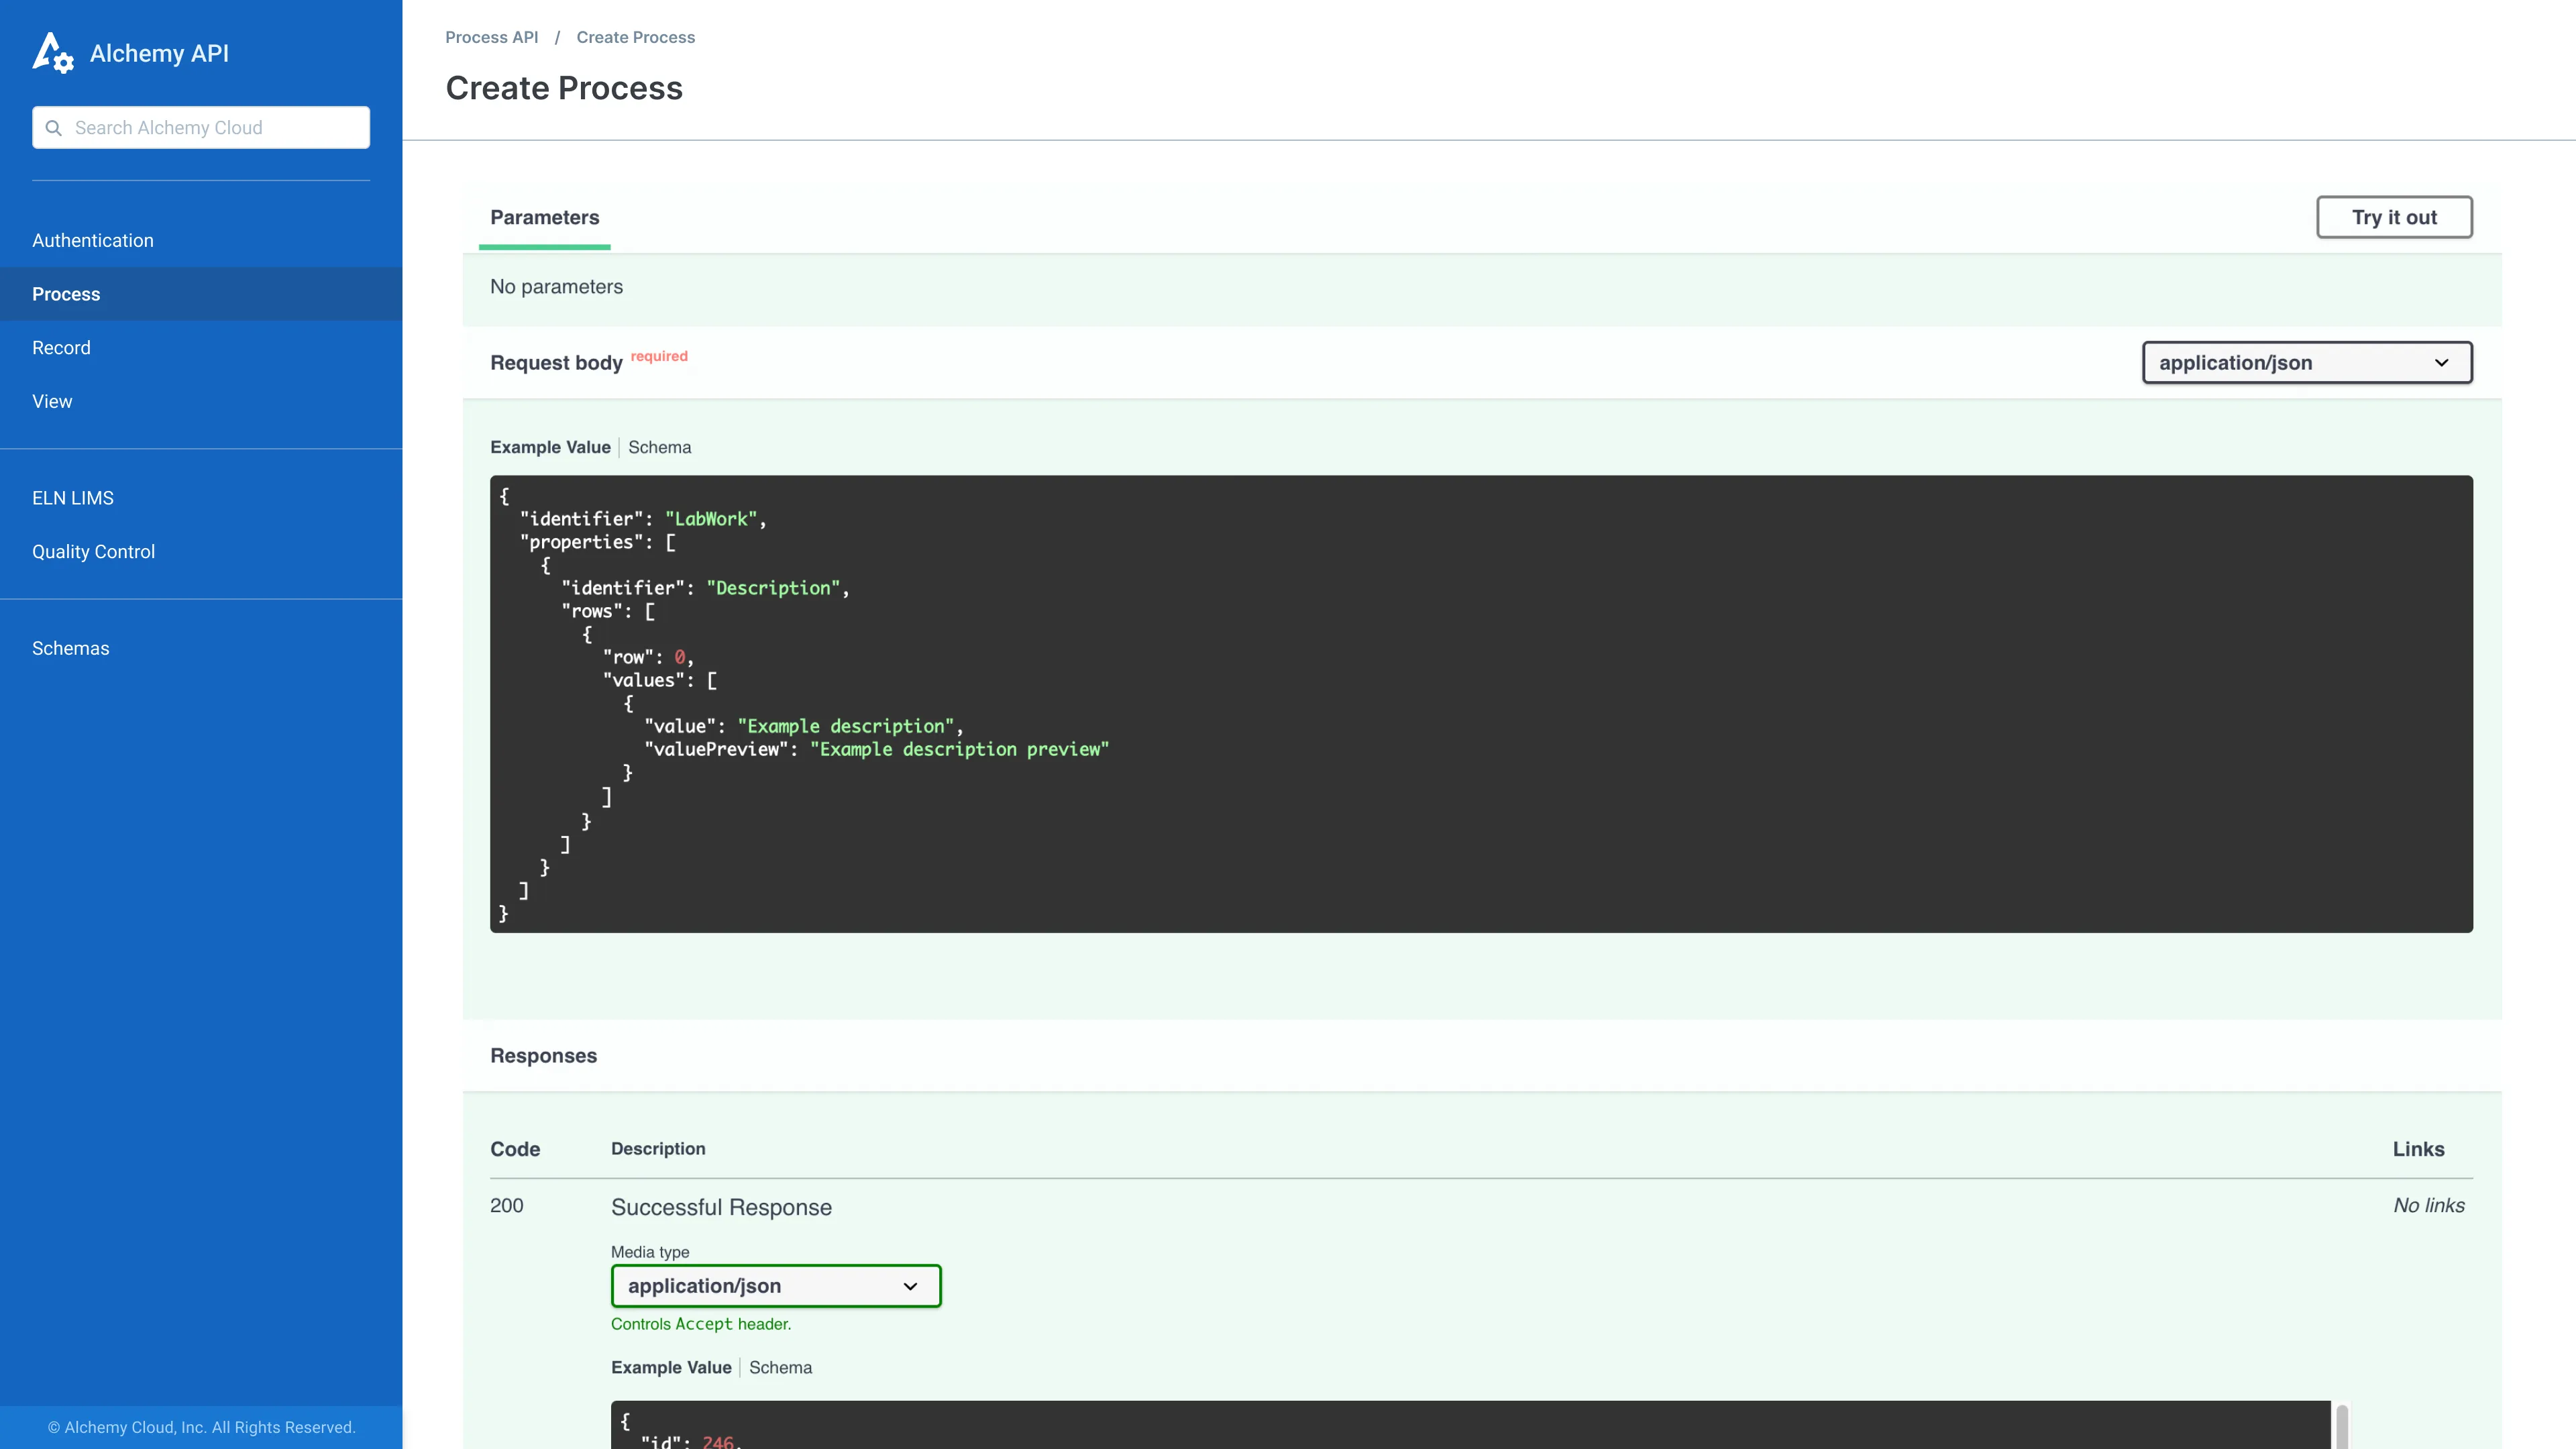The image size is (2576, 1449).
Task: Click the "Description" identifier value in JSON
Action: point(774,588)
